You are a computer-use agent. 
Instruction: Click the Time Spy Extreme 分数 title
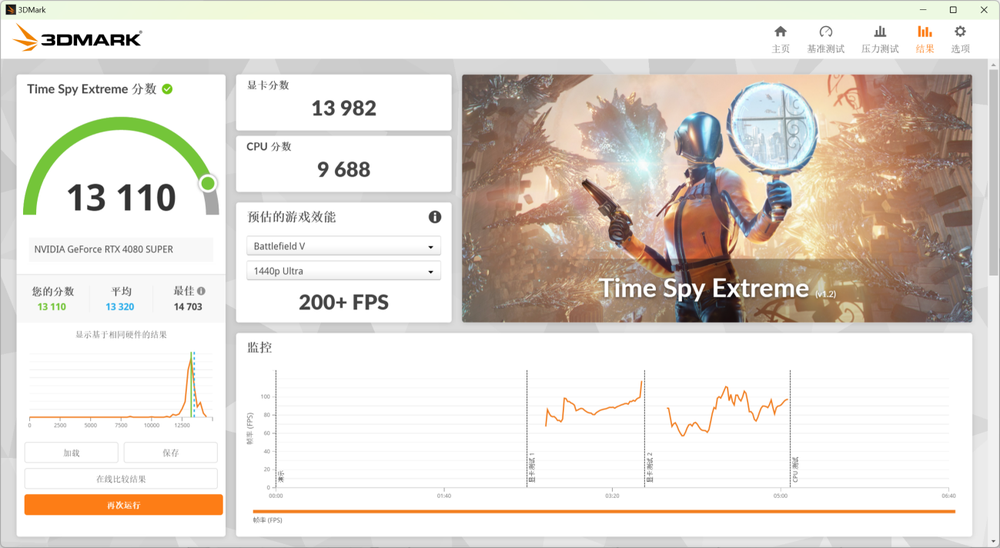(x=92, y=89)
